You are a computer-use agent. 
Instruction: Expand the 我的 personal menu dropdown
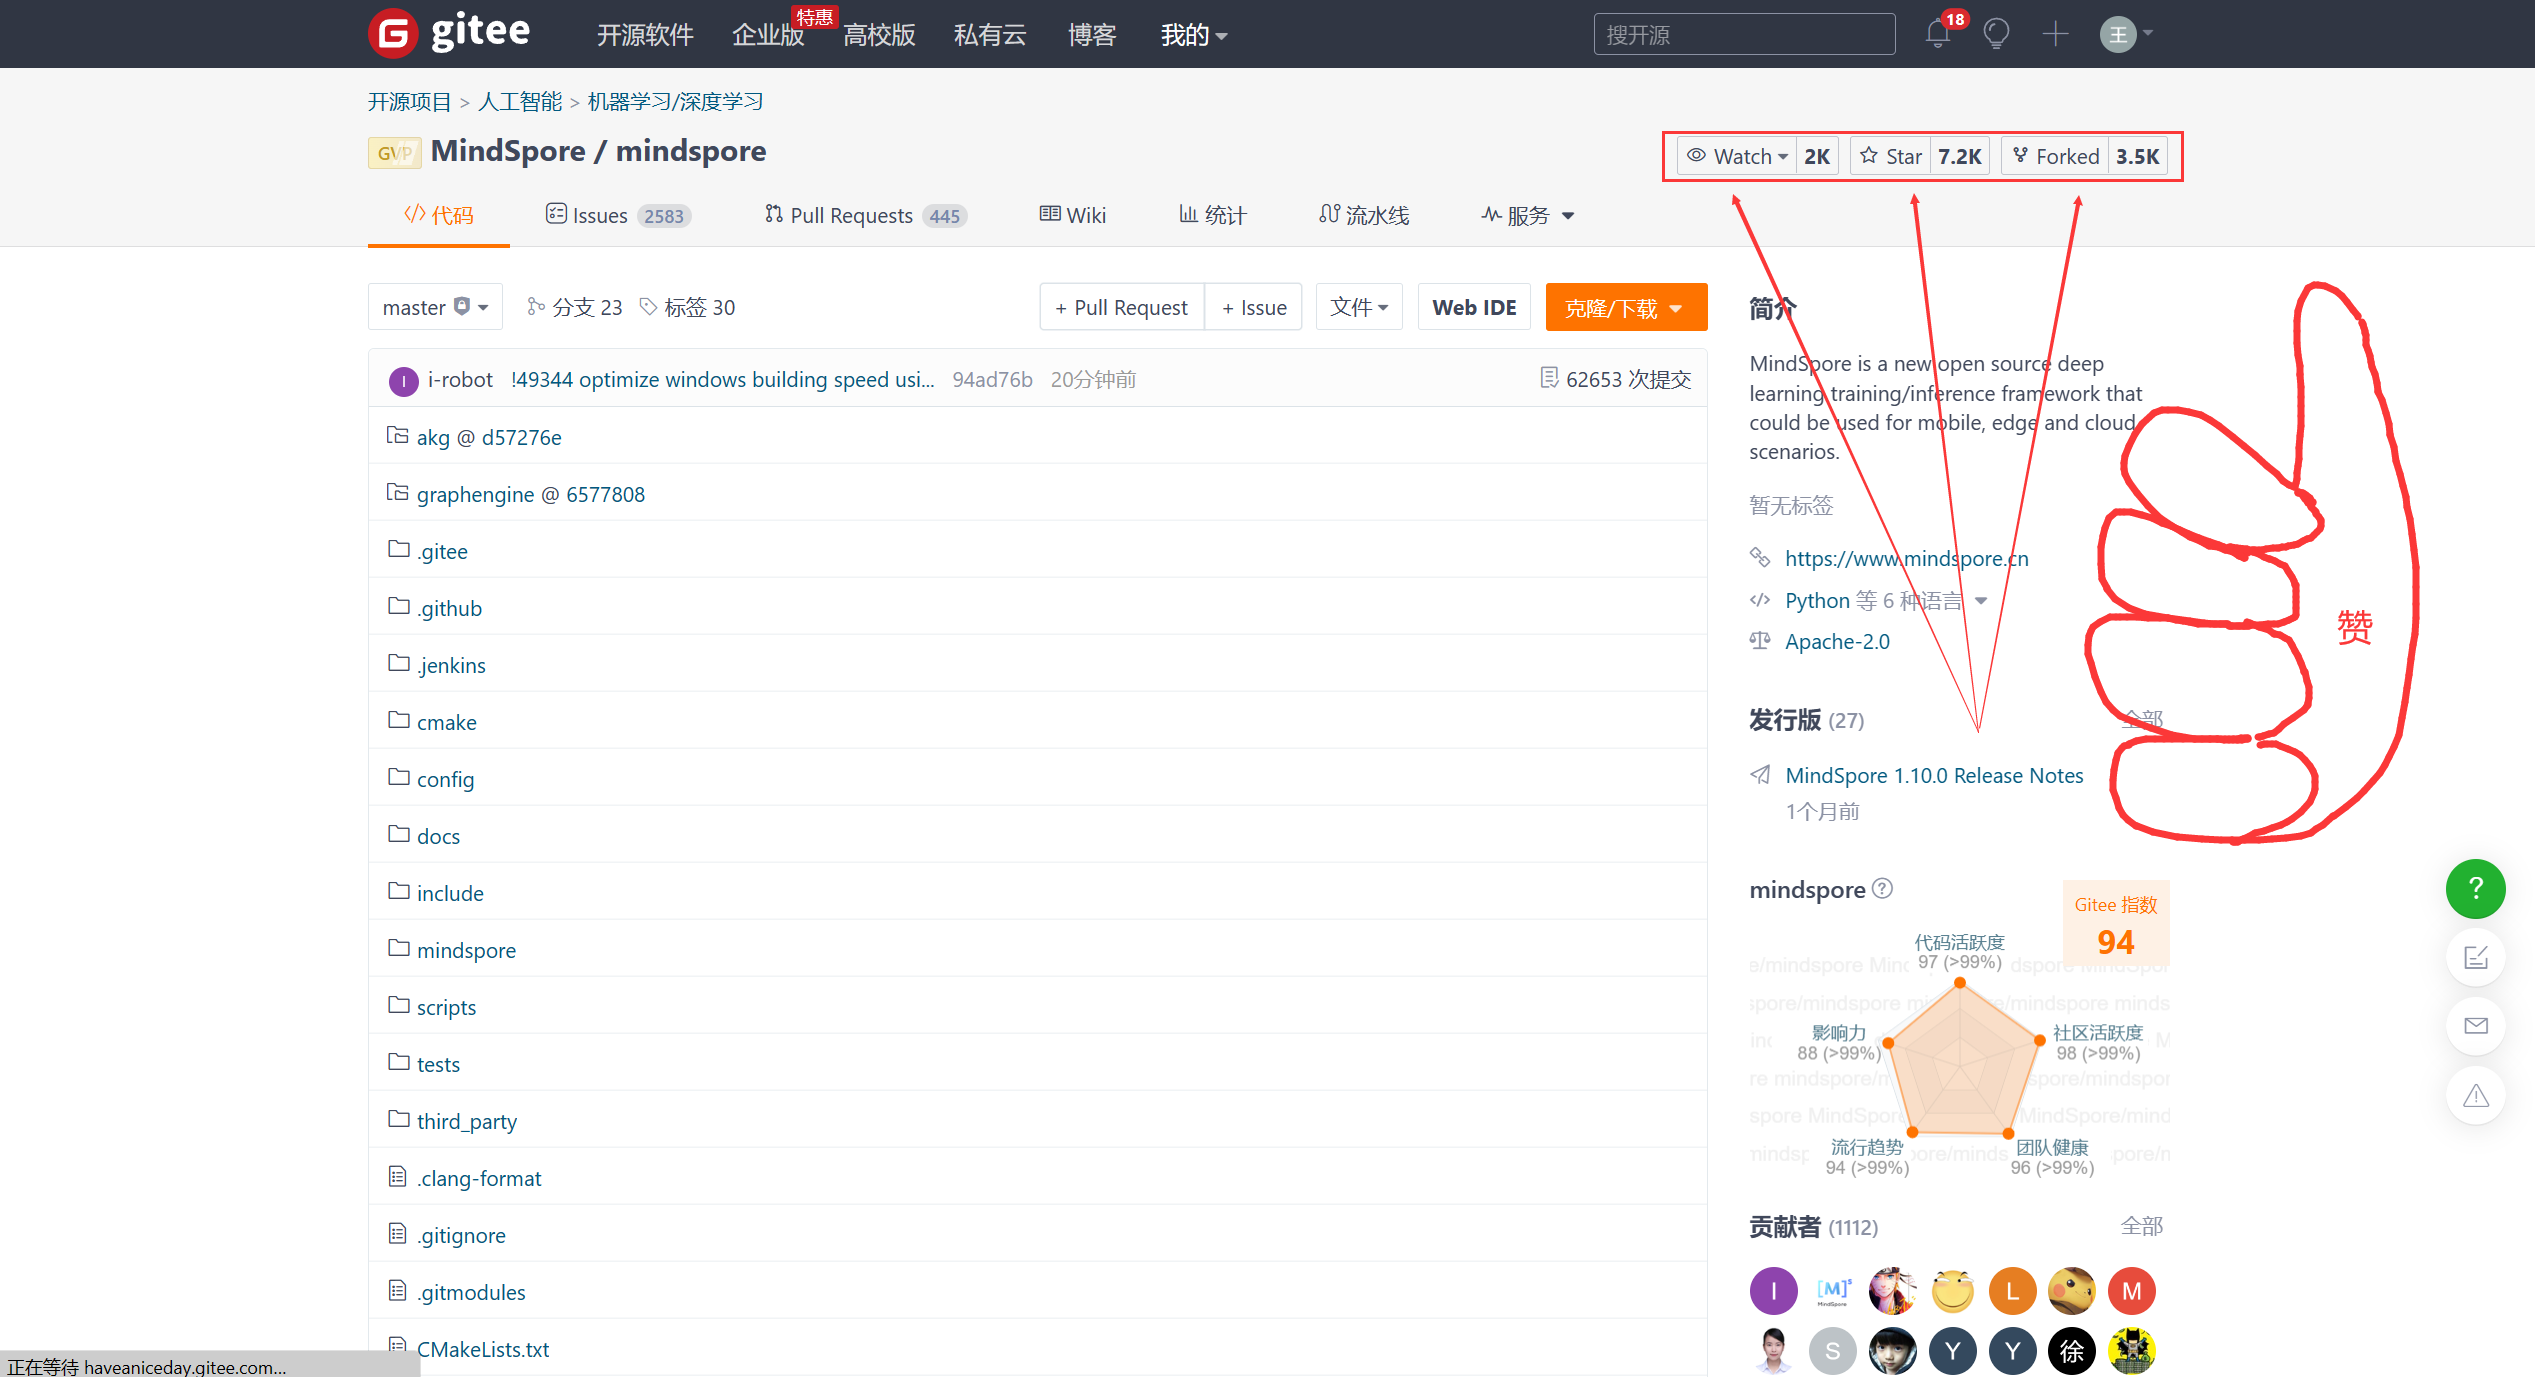(1195, 34)
